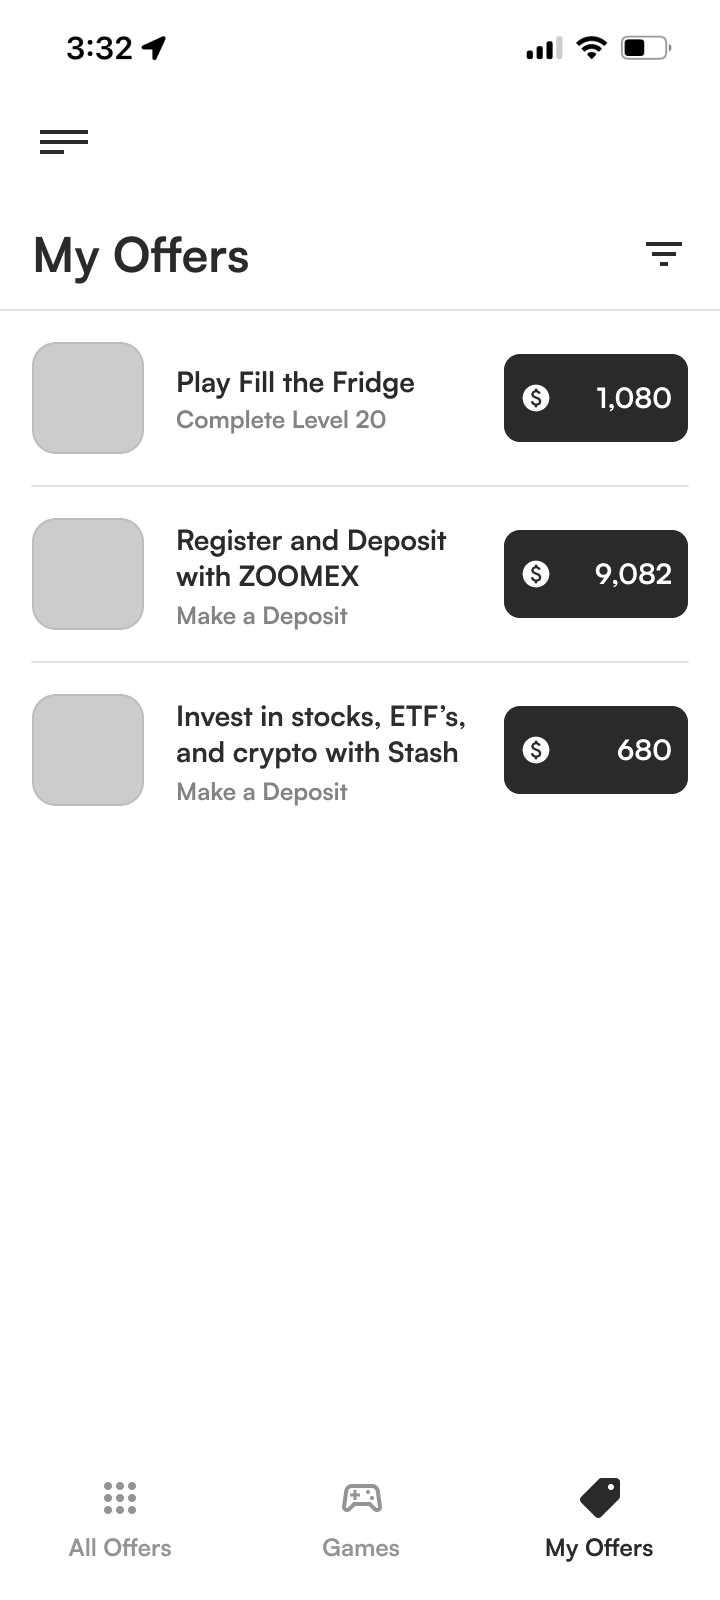Click the Stash offer thumbnail
Image resolution: width=720 pixels, height=1600 pixels.
(x=88, y=750)
